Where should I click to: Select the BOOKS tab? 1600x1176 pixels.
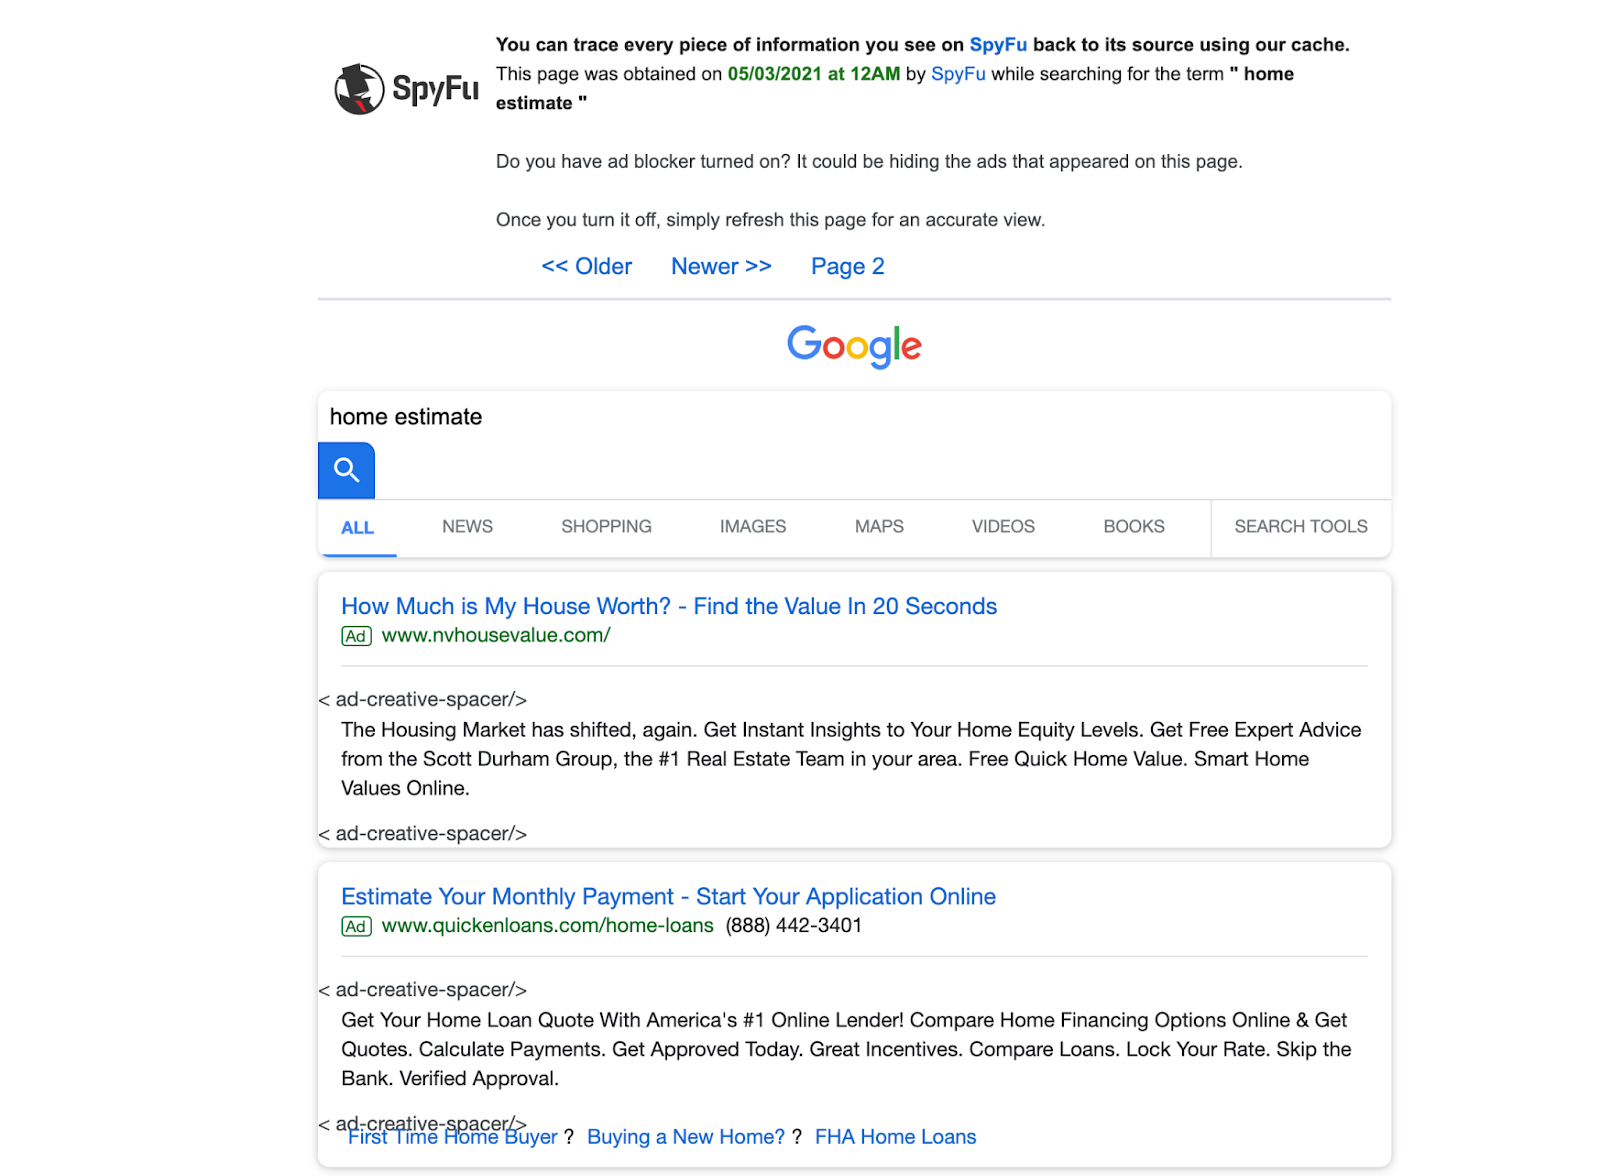click(x=1134, y=526)
